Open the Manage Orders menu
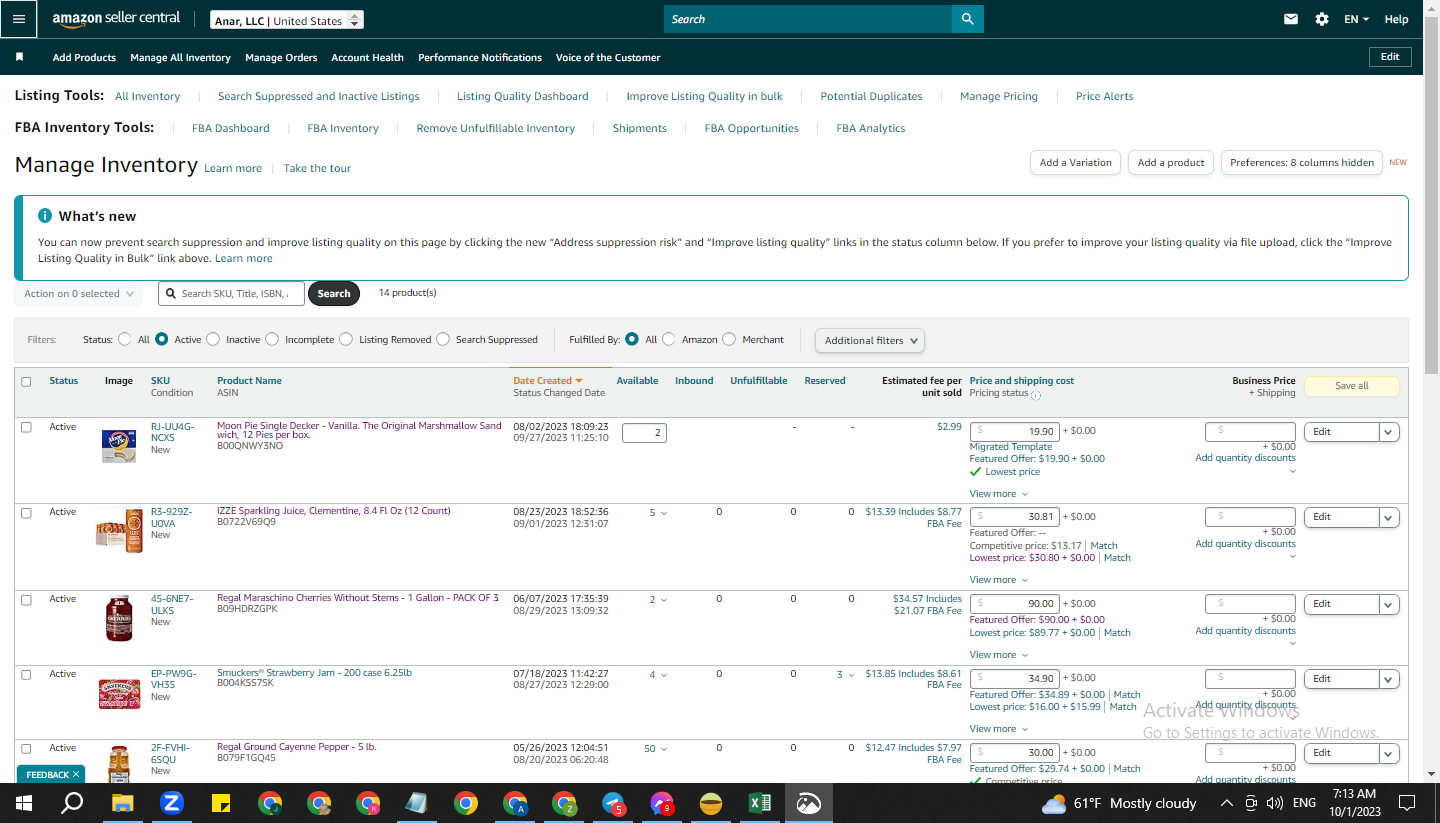 [281, 57]
